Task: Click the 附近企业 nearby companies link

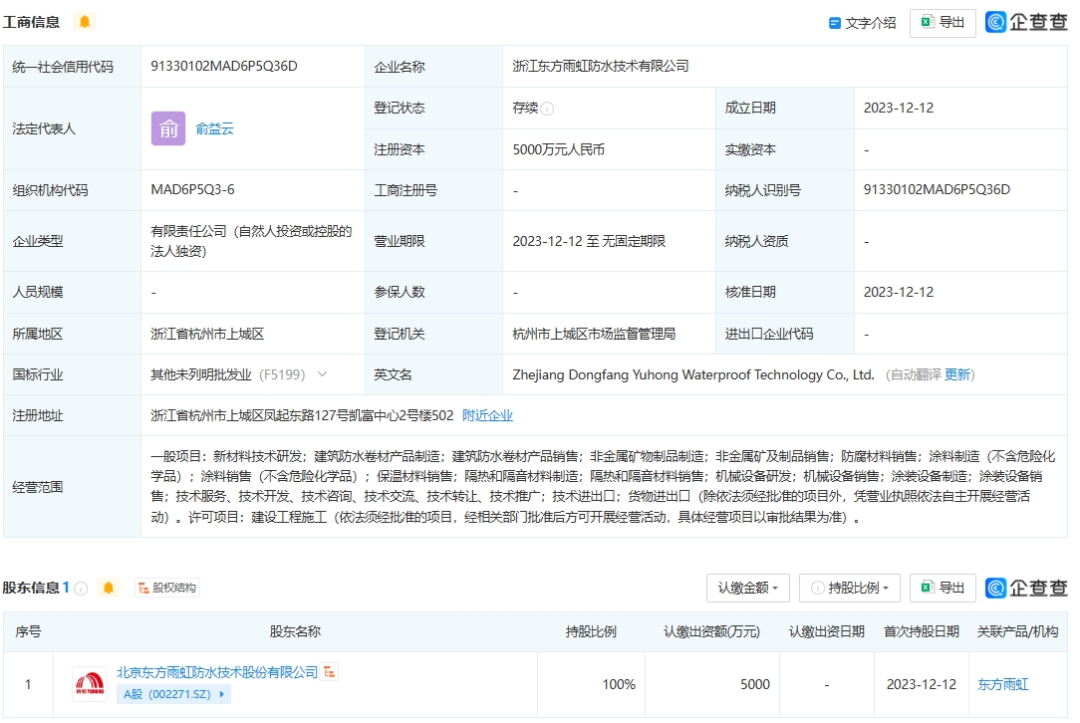Action: click(487, 415)
